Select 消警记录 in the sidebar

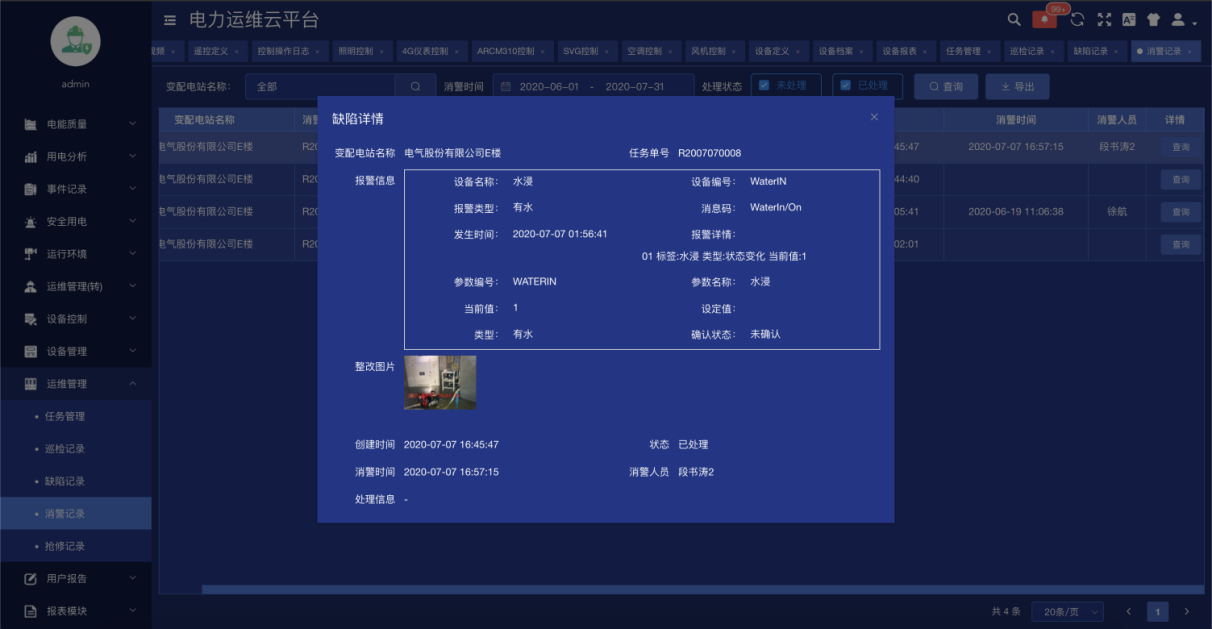coord(75,514)
